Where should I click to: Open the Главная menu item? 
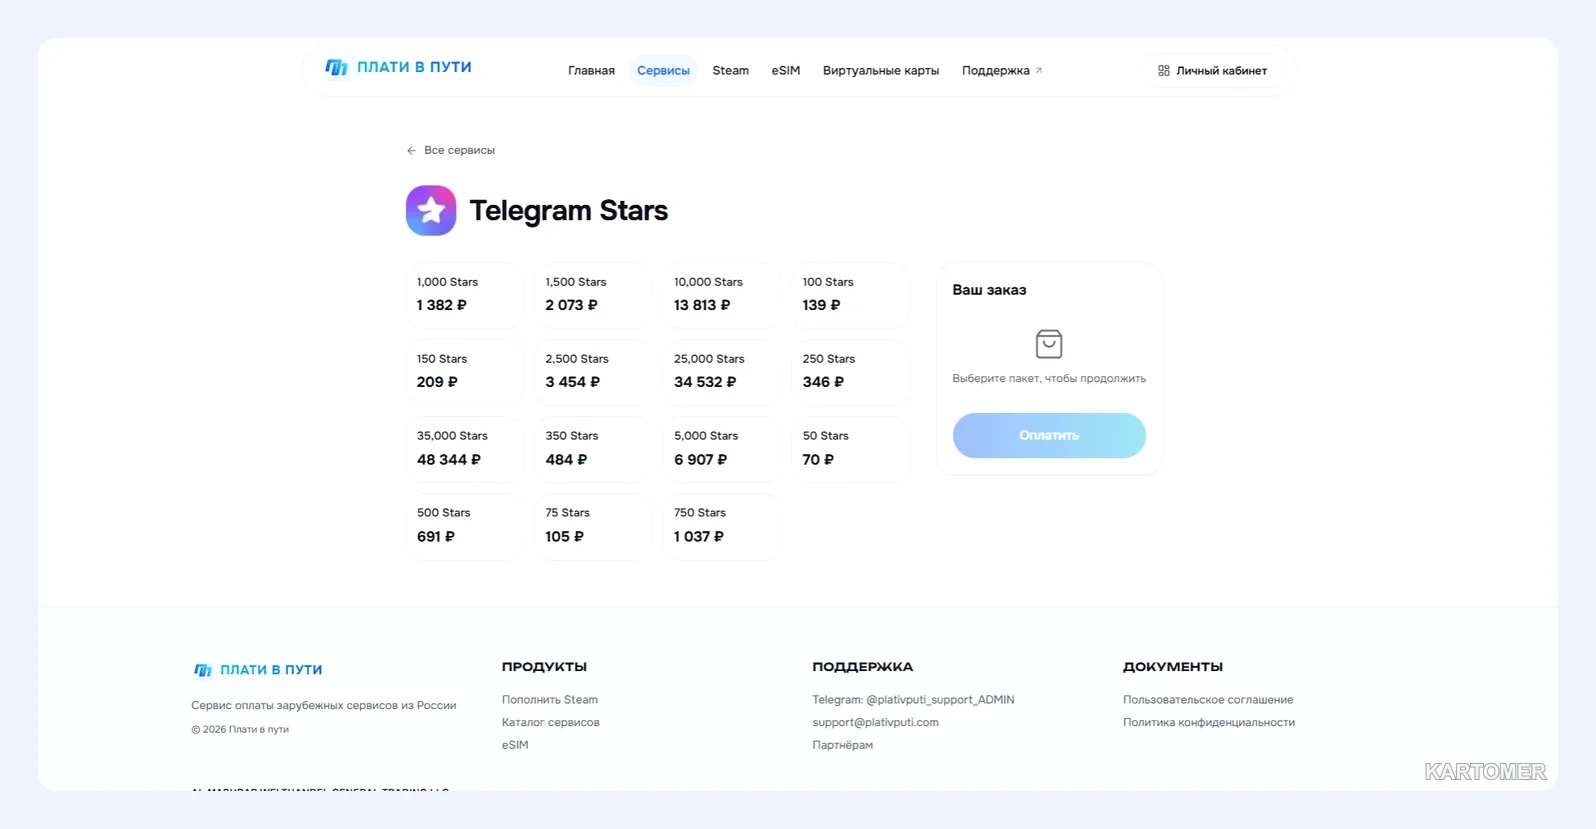pos(591,71)
